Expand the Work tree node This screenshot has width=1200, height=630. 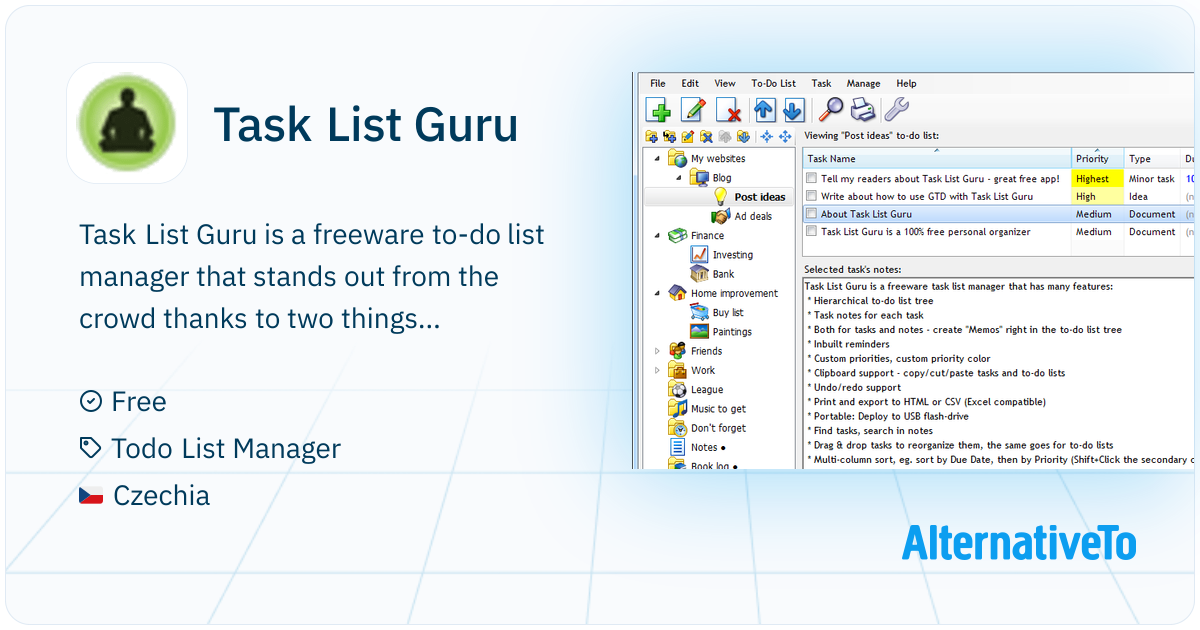[657, 370]
